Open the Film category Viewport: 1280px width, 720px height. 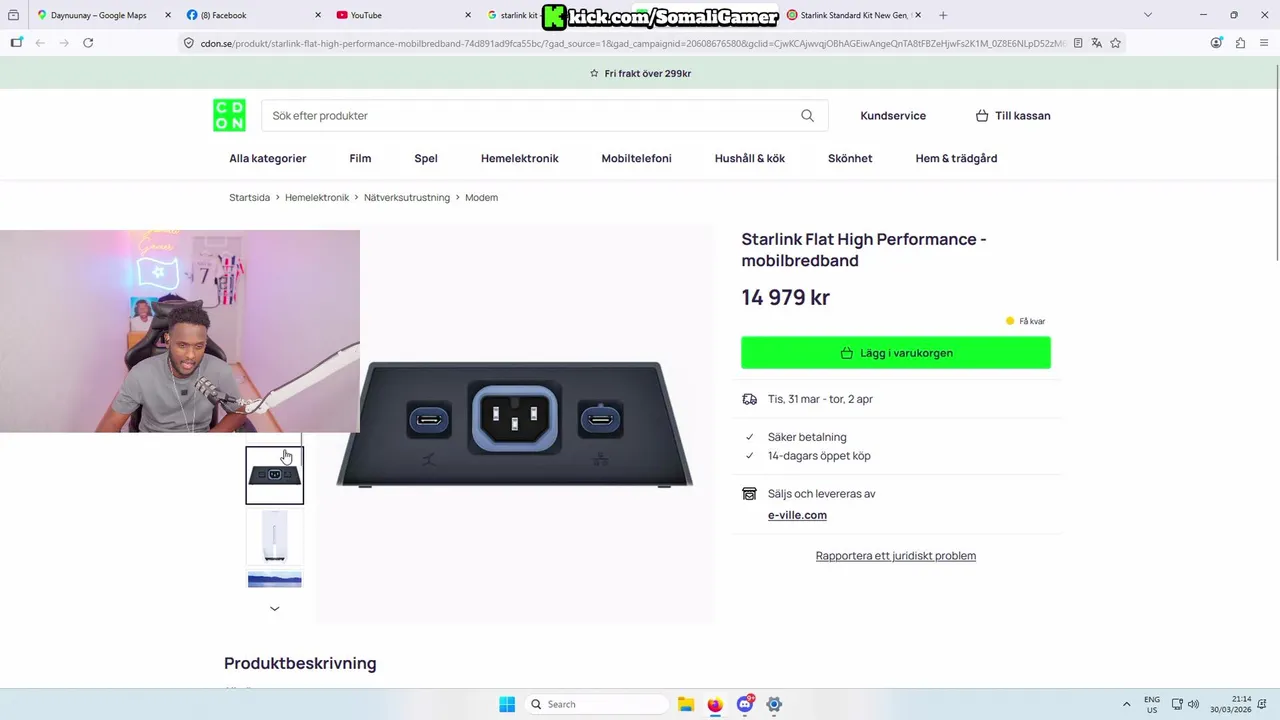coord(360,158)
